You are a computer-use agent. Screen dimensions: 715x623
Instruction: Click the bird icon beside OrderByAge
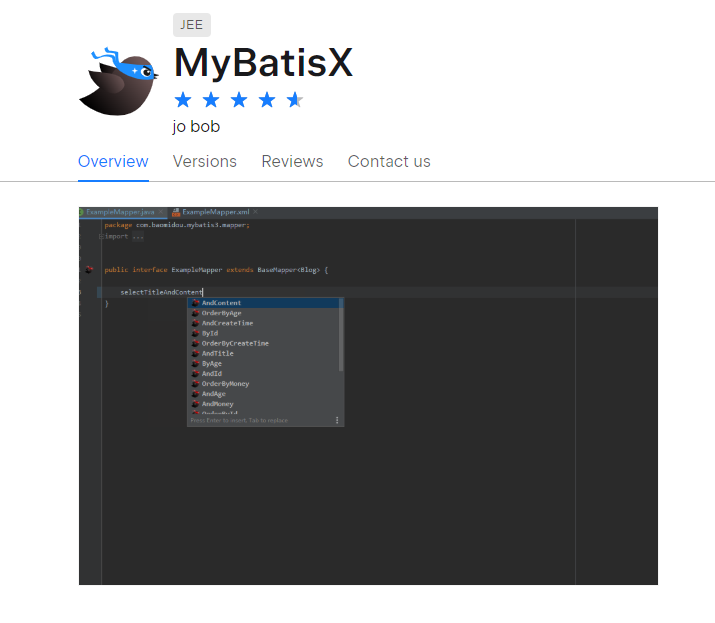[x=196, y=313]
